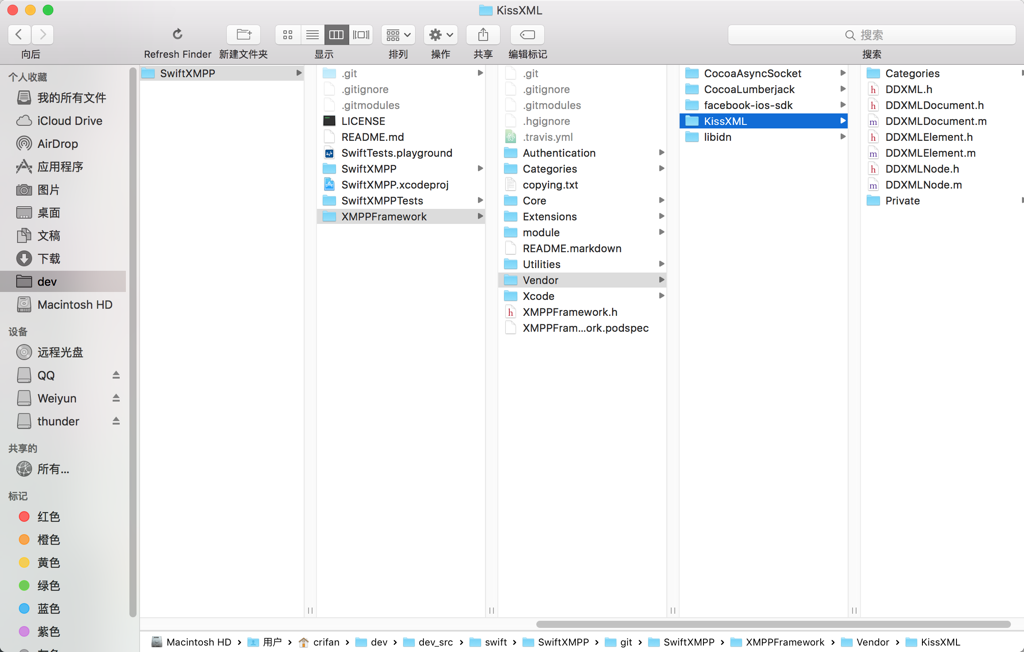Go forward with the right arrow button
This screenshot has height=652, width=1024.
[x=42, y=35]
